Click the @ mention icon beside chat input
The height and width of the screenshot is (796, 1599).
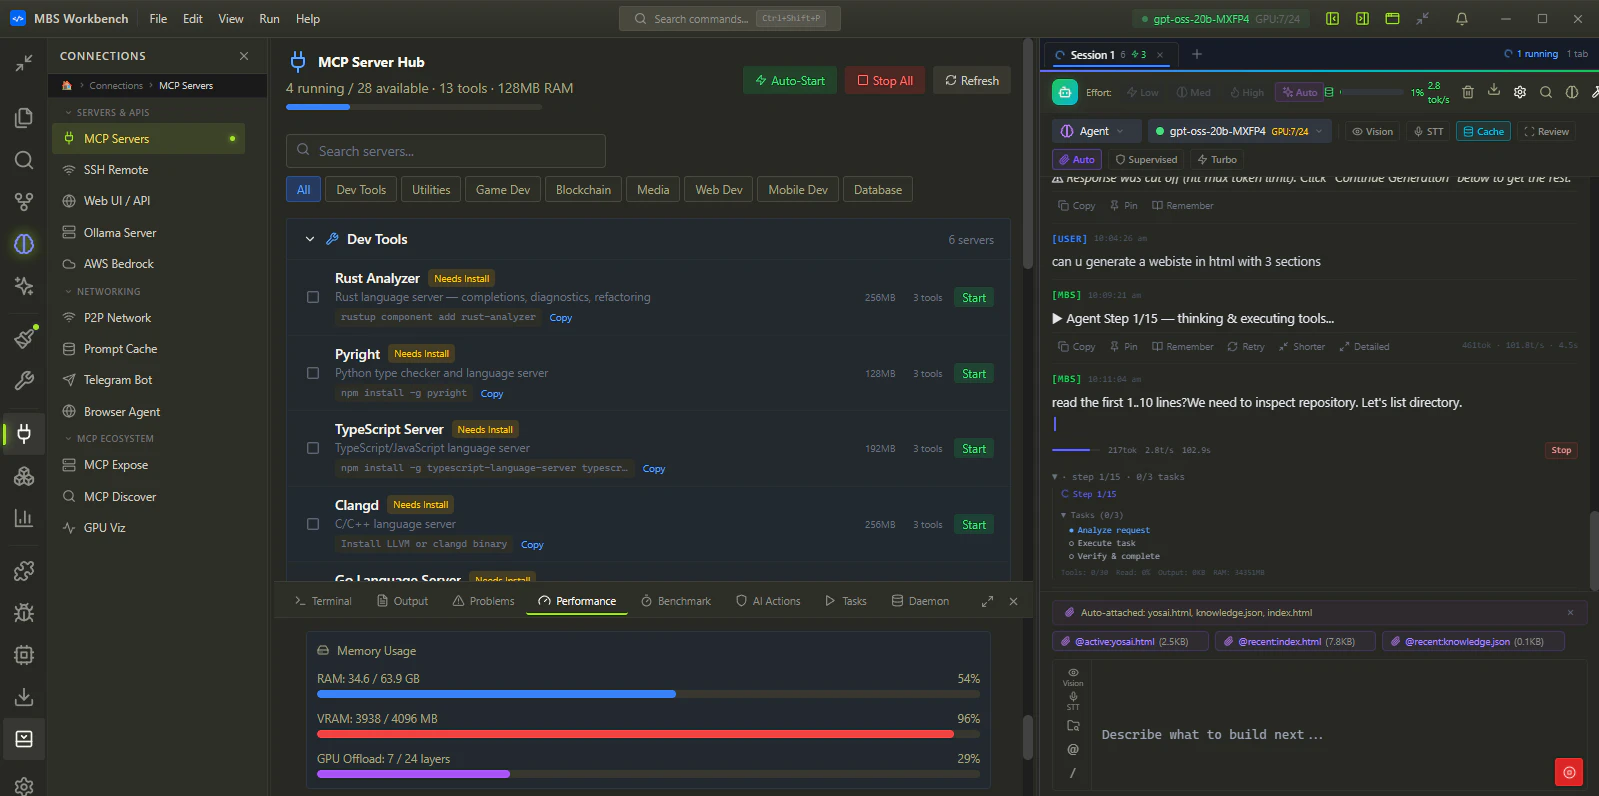point(1073,749)
